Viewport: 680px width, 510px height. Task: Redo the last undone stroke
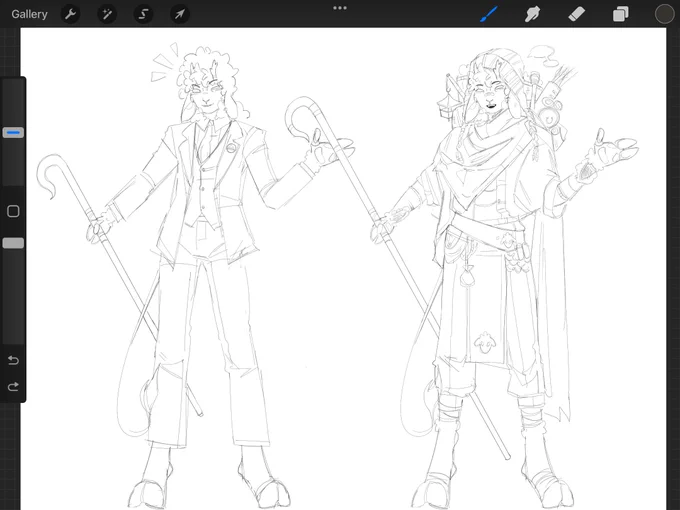(x=13, y=386)
